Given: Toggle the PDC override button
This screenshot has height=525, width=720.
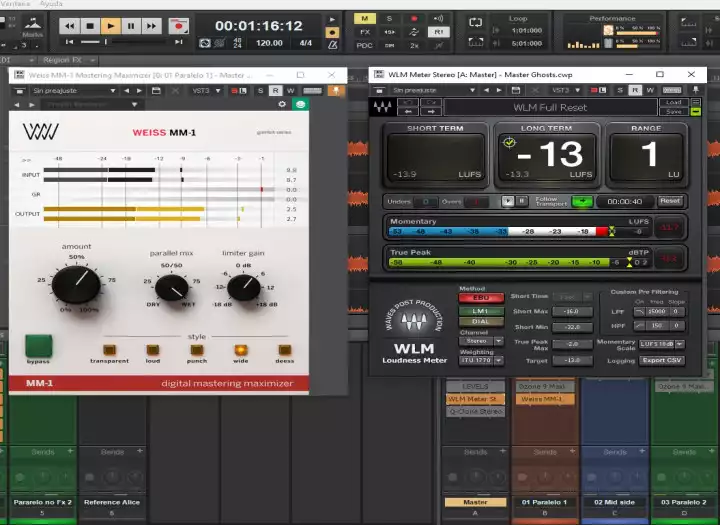Looking at the screenshot, I should pos(365,45).
